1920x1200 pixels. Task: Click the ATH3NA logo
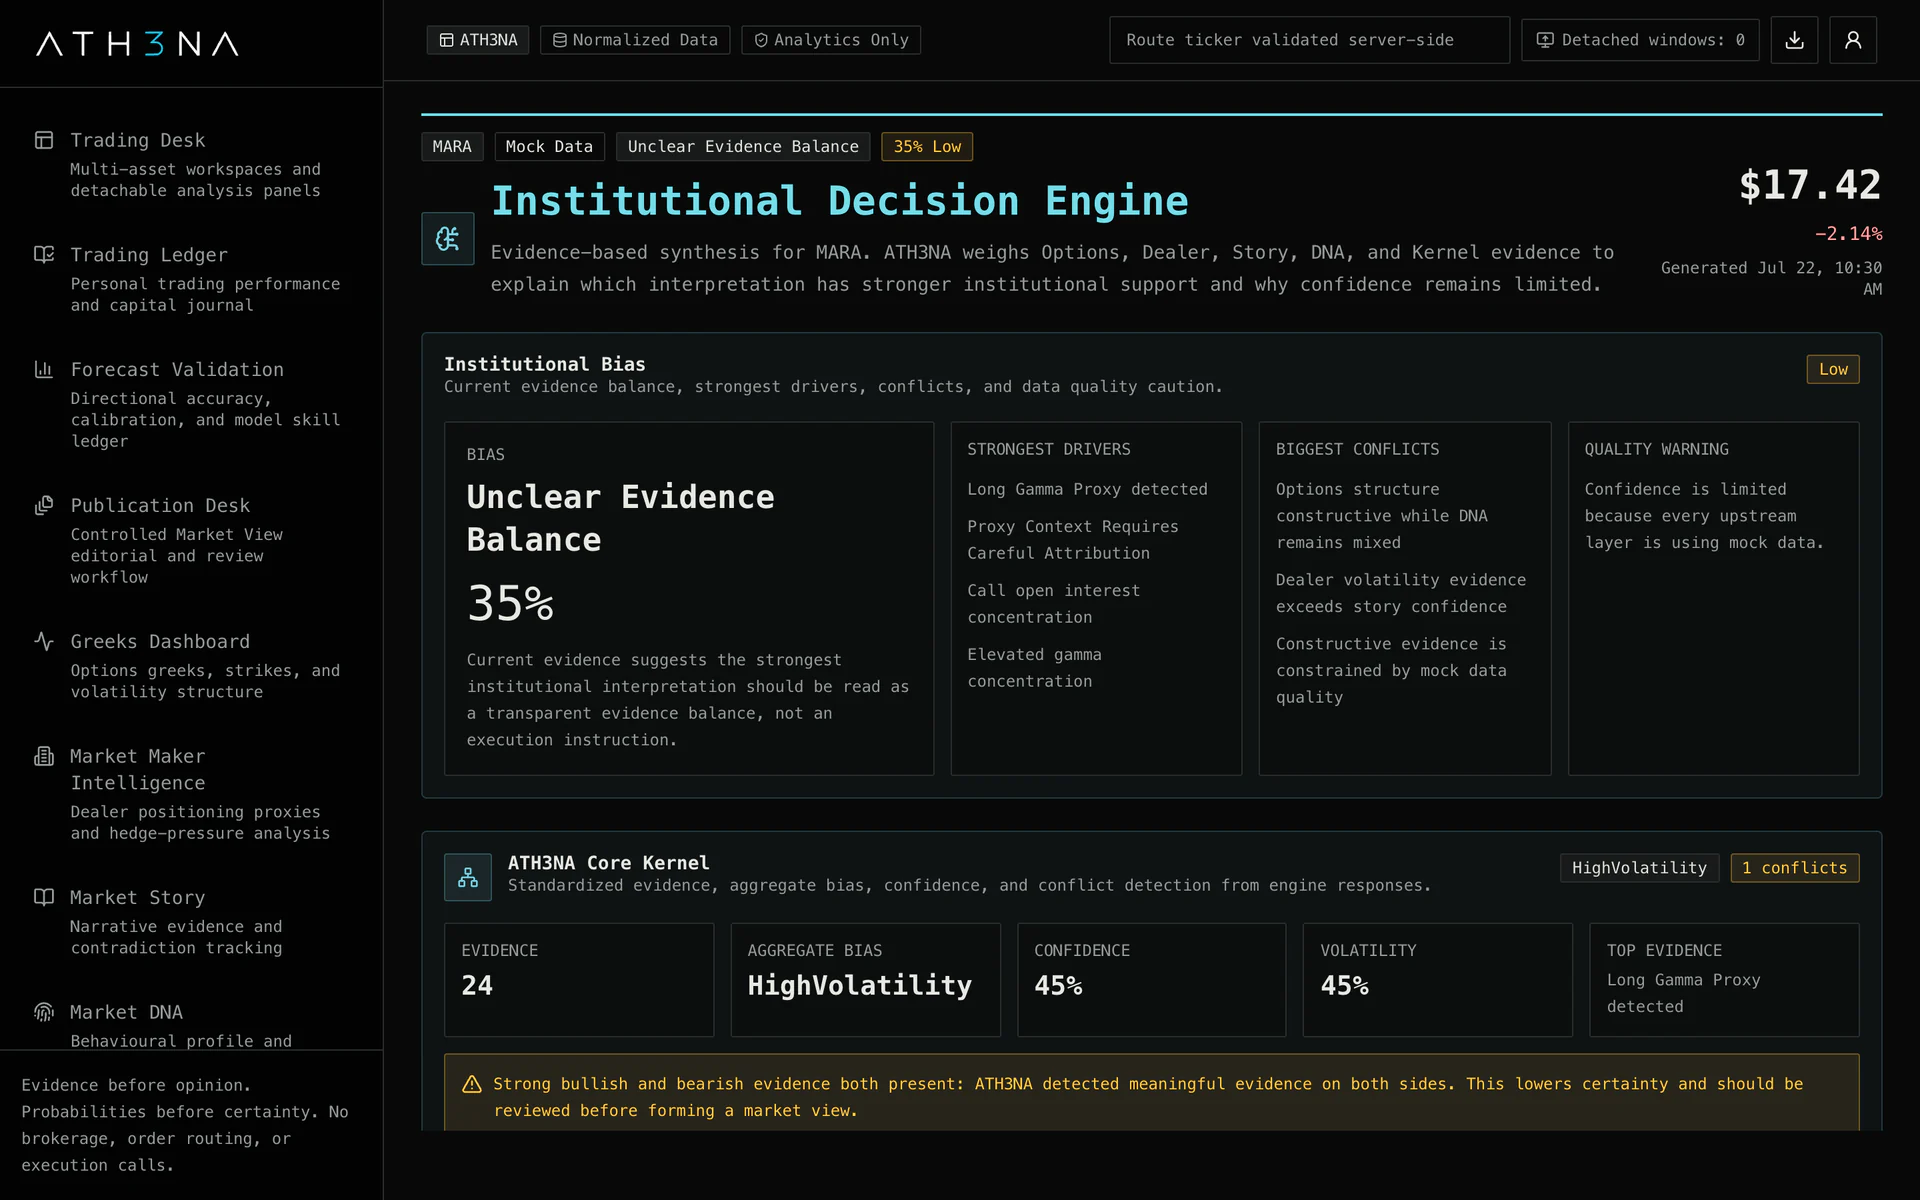click(x=138, y=43)
